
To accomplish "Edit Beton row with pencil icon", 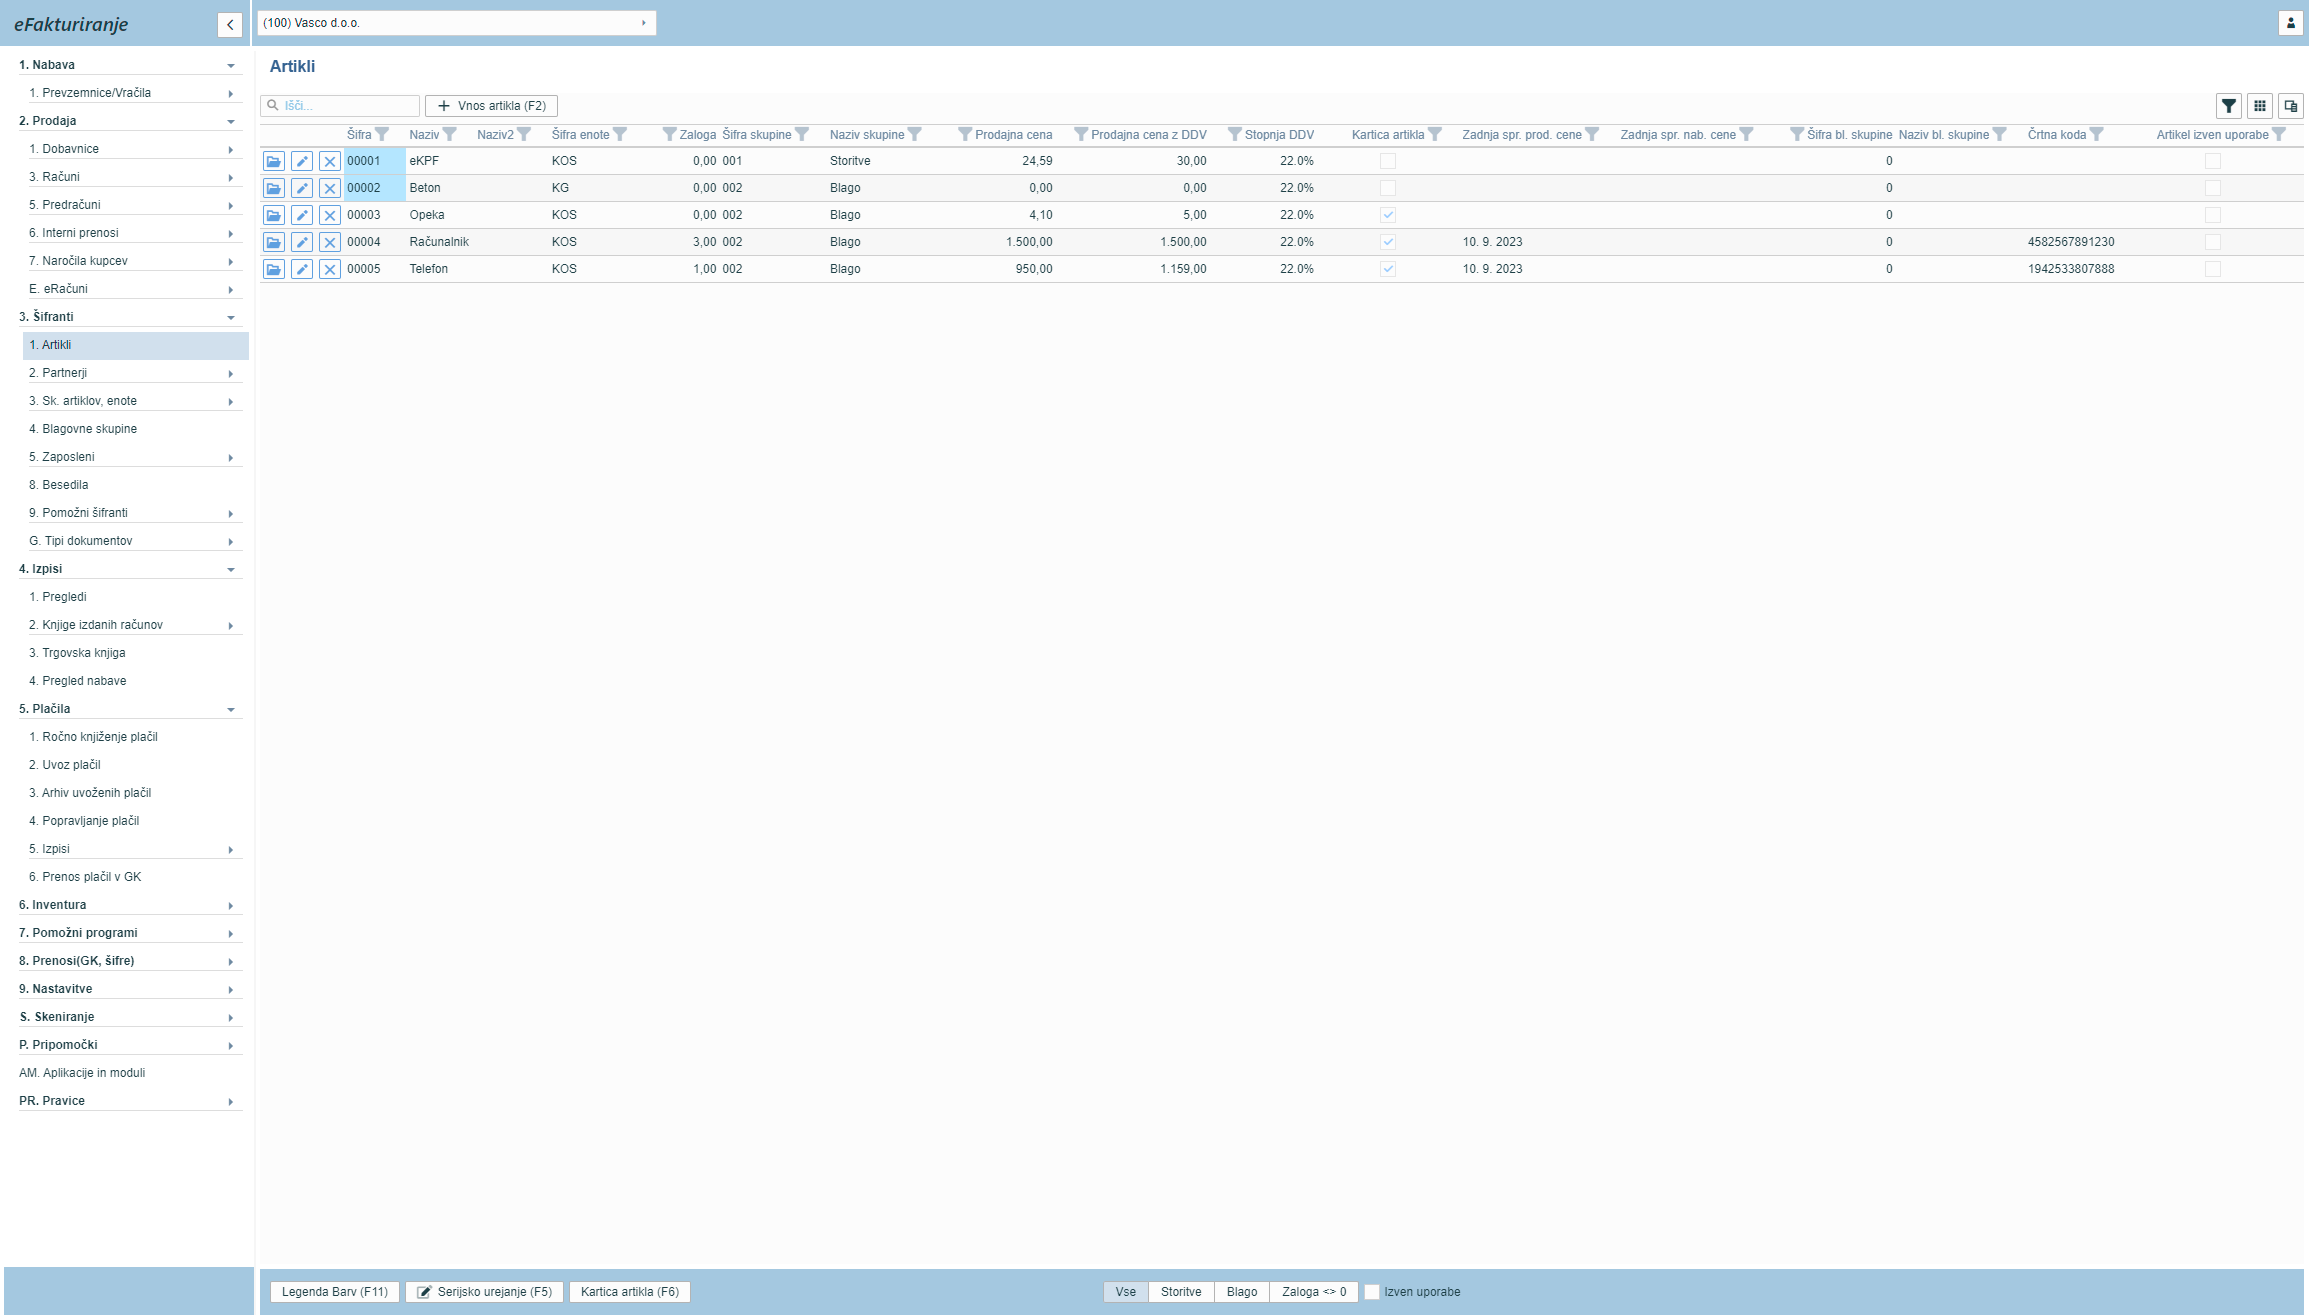I will (301, 188).
